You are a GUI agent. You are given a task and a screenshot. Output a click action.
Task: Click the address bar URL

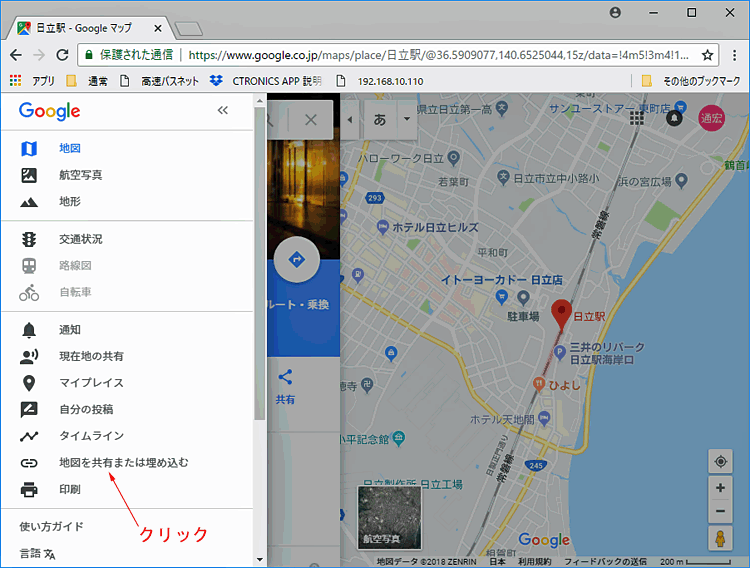439,56
